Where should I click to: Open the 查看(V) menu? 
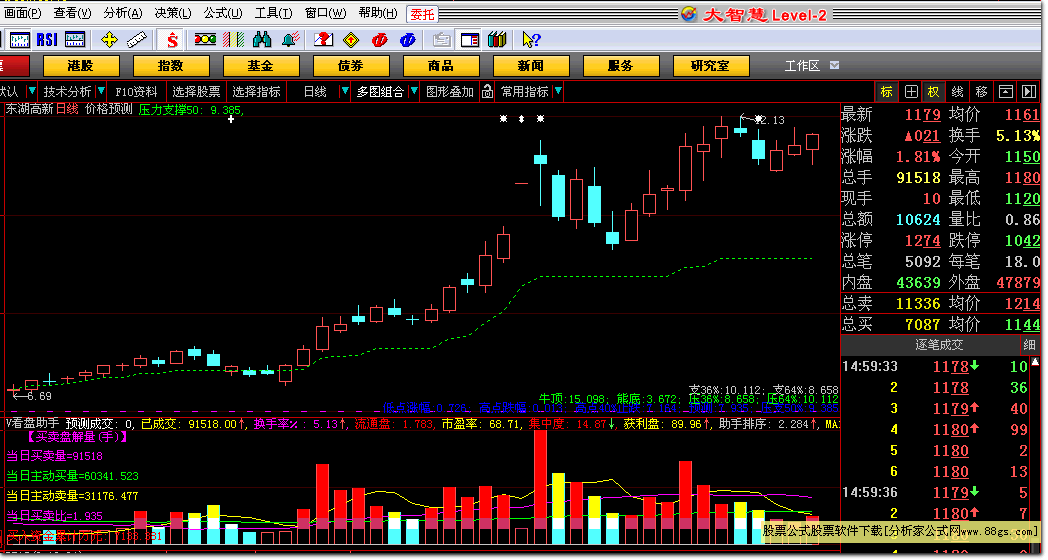coord(72,13)
